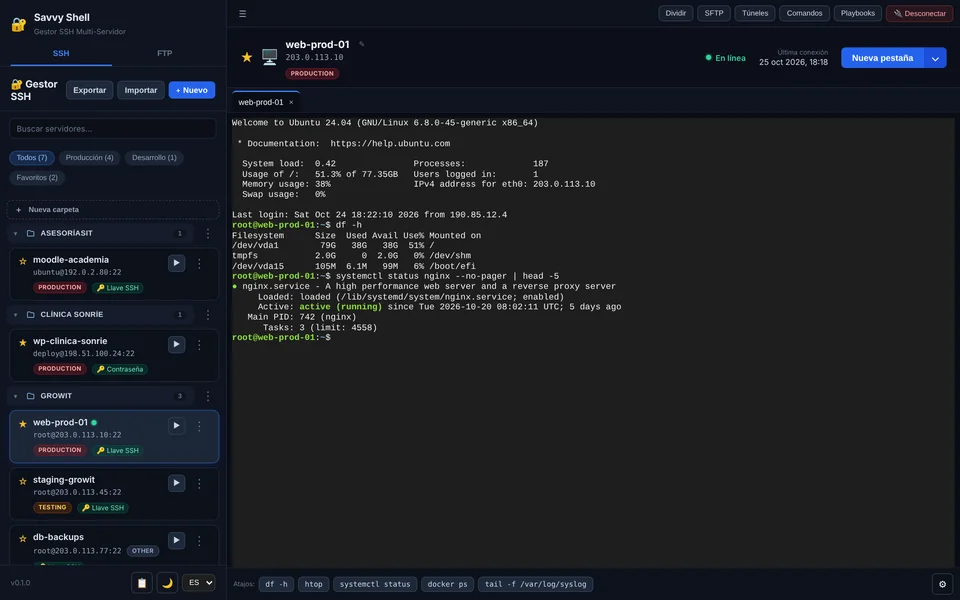960x600 pixels.
Task: Connect to moodle-academia with play button
Action: (176, 263)
